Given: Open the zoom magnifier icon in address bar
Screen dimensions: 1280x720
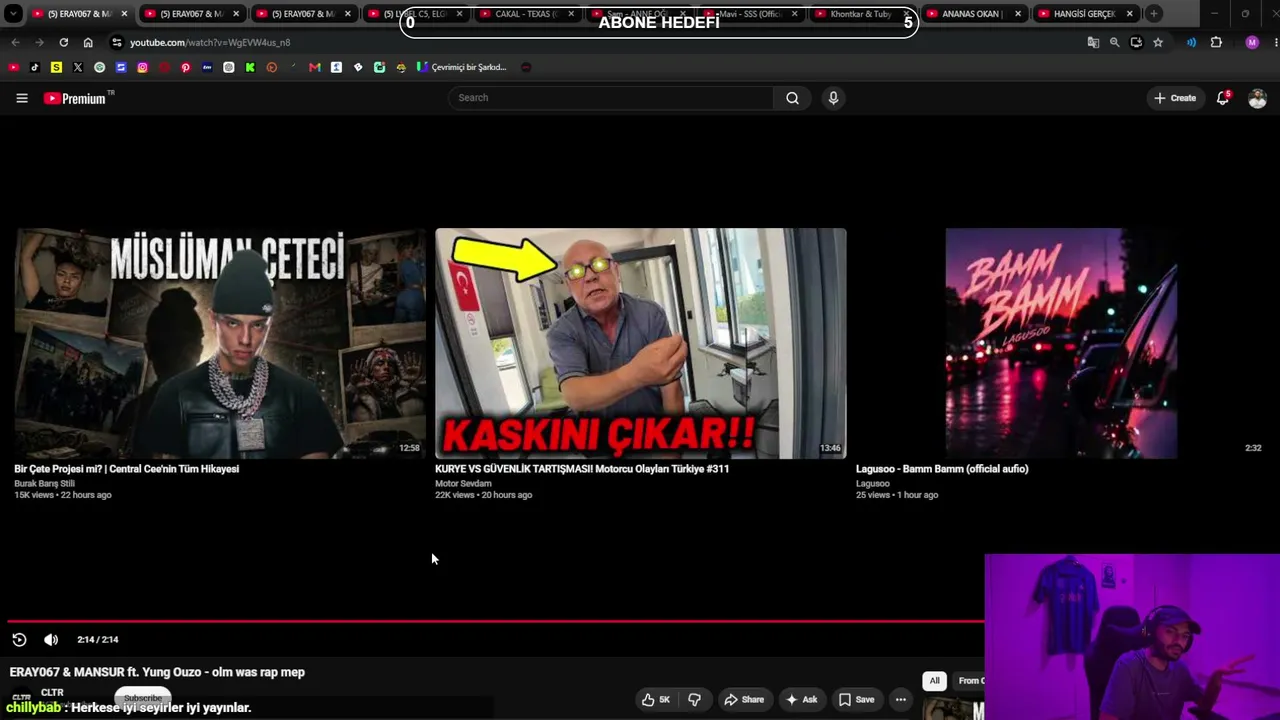Looking at the screenshot, I should 1114,43.
